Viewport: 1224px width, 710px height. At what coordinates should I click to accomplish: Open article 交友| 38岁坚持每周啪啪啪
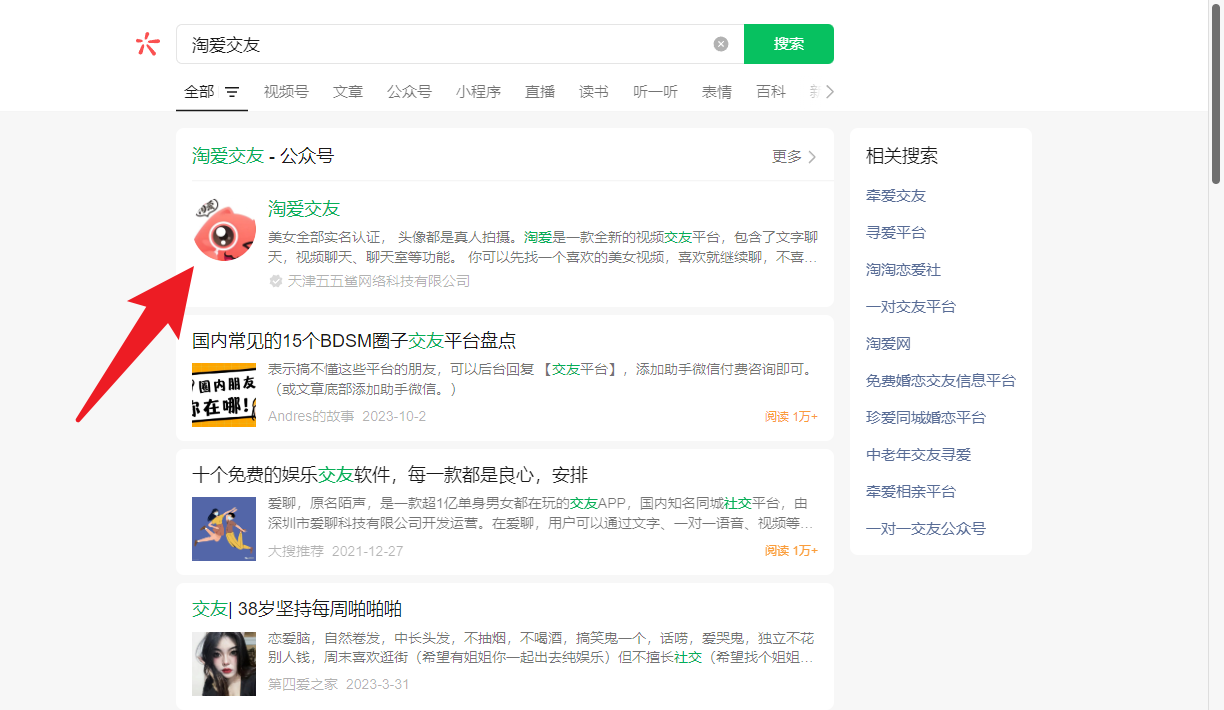297,609
